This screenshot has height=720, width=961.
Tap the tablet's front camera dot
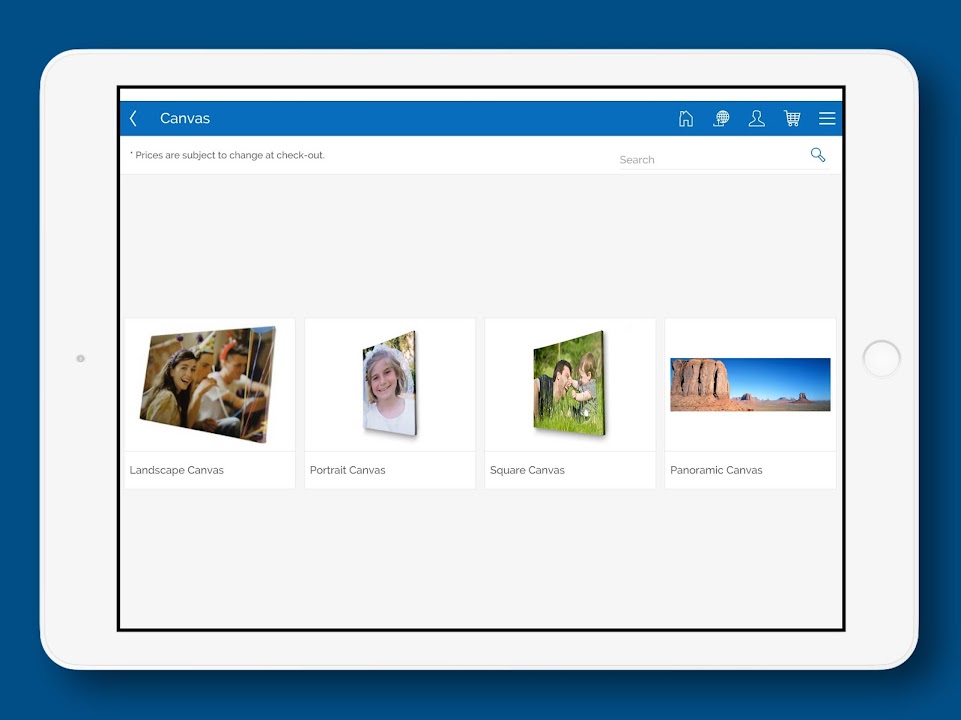click(x=81, y=358)
